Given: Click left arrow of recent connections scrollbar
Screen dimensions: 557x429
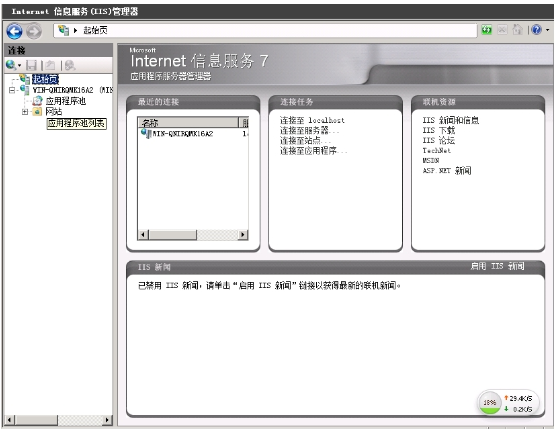Looking at the screenshot, I should pyautogui.click(x=144, y=234).
